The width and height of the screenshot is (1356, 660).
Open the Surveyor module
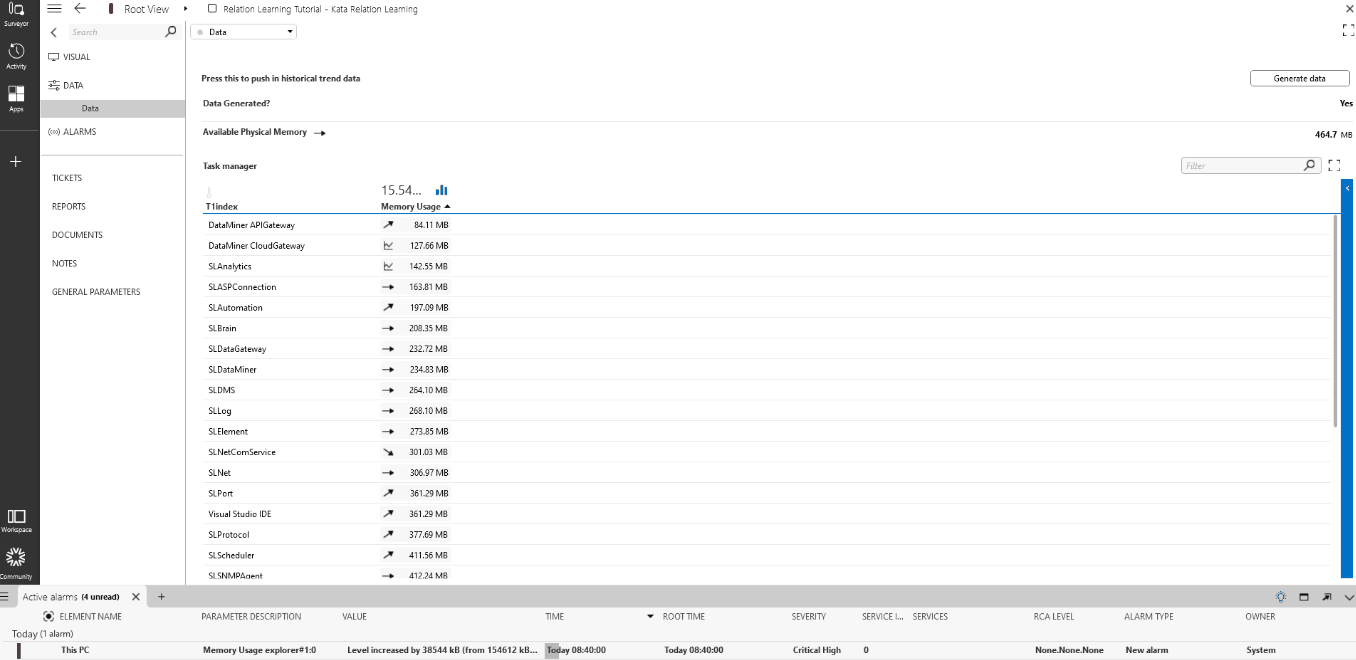tap(16, 13)
